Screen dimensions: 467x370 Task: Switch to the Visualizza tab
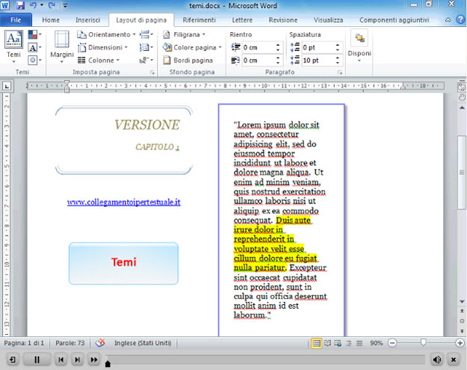[328, 20]
